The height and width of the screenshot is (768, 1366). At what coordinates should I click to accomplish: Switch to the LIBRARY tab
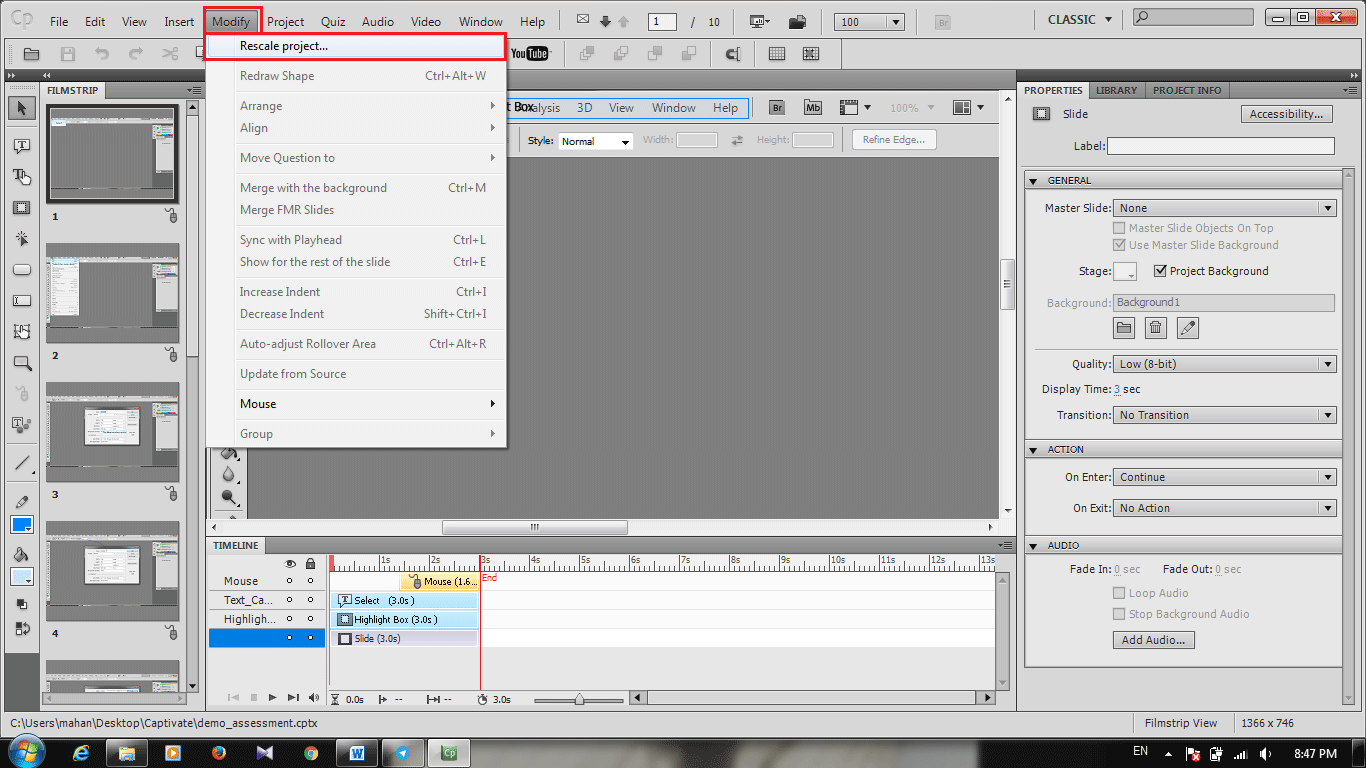(x=1116, y=90)
